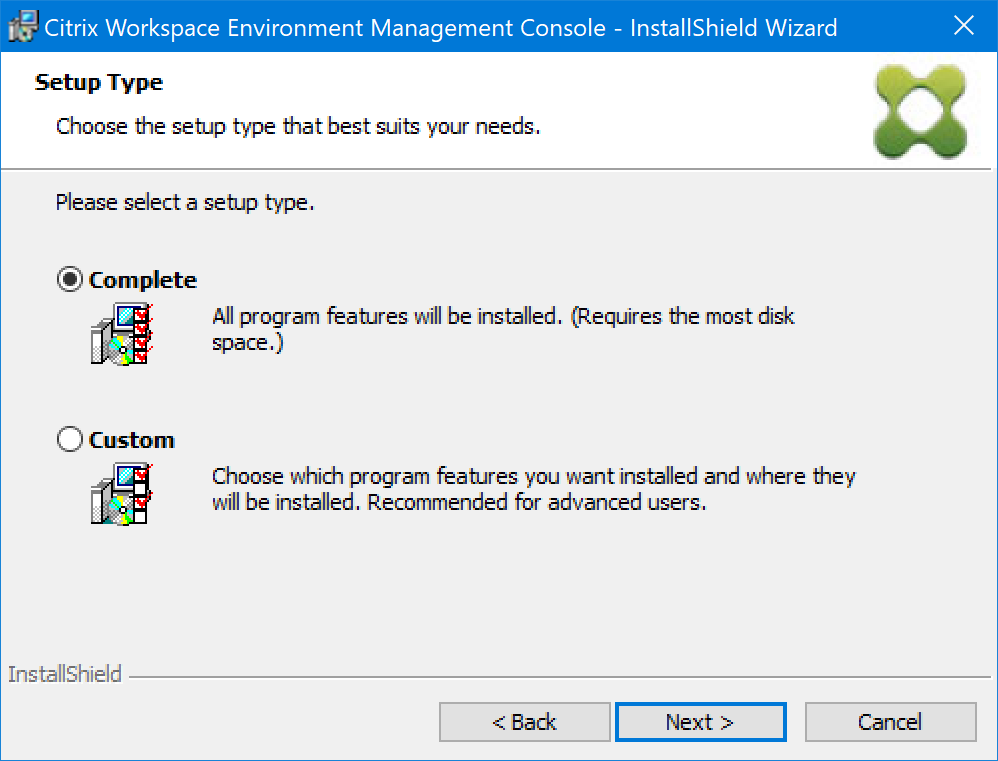Click the Complete setup type icon
The width and height of the screenshot is (998, 761).
tap(121, 334)
